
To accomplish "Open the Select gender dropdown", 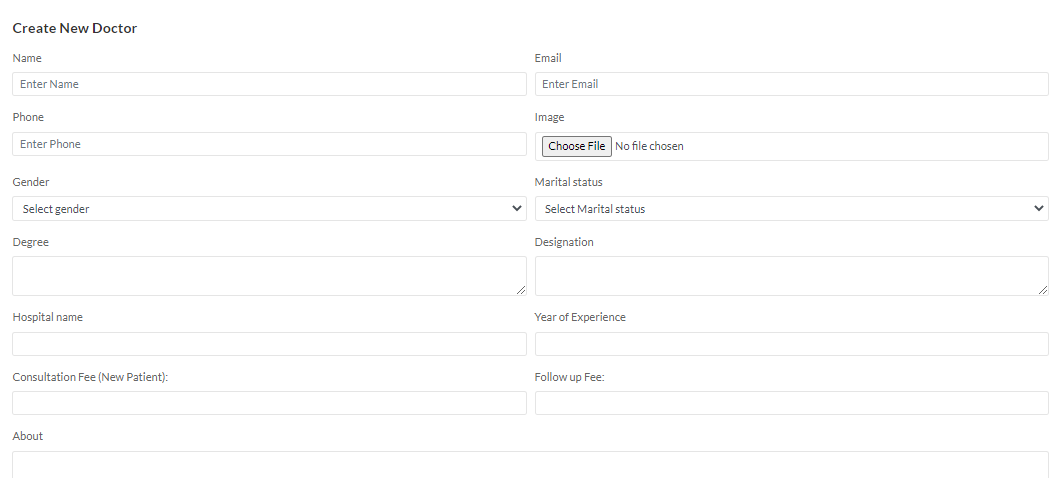I will pyautogui.click(x=269, y=209).
